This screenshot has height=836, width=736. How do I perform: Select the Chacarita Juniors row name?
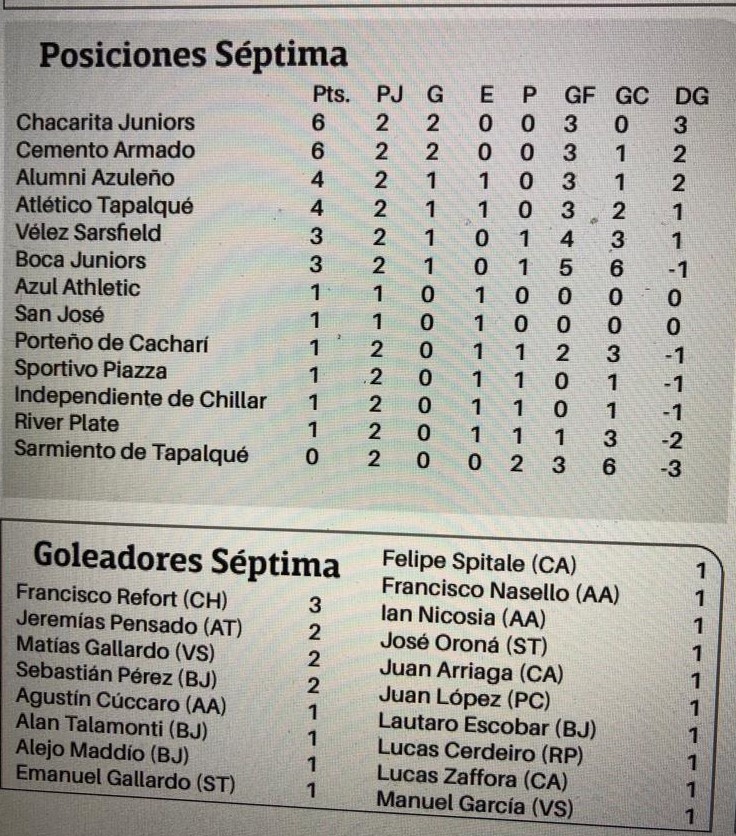tap(106, 123)
